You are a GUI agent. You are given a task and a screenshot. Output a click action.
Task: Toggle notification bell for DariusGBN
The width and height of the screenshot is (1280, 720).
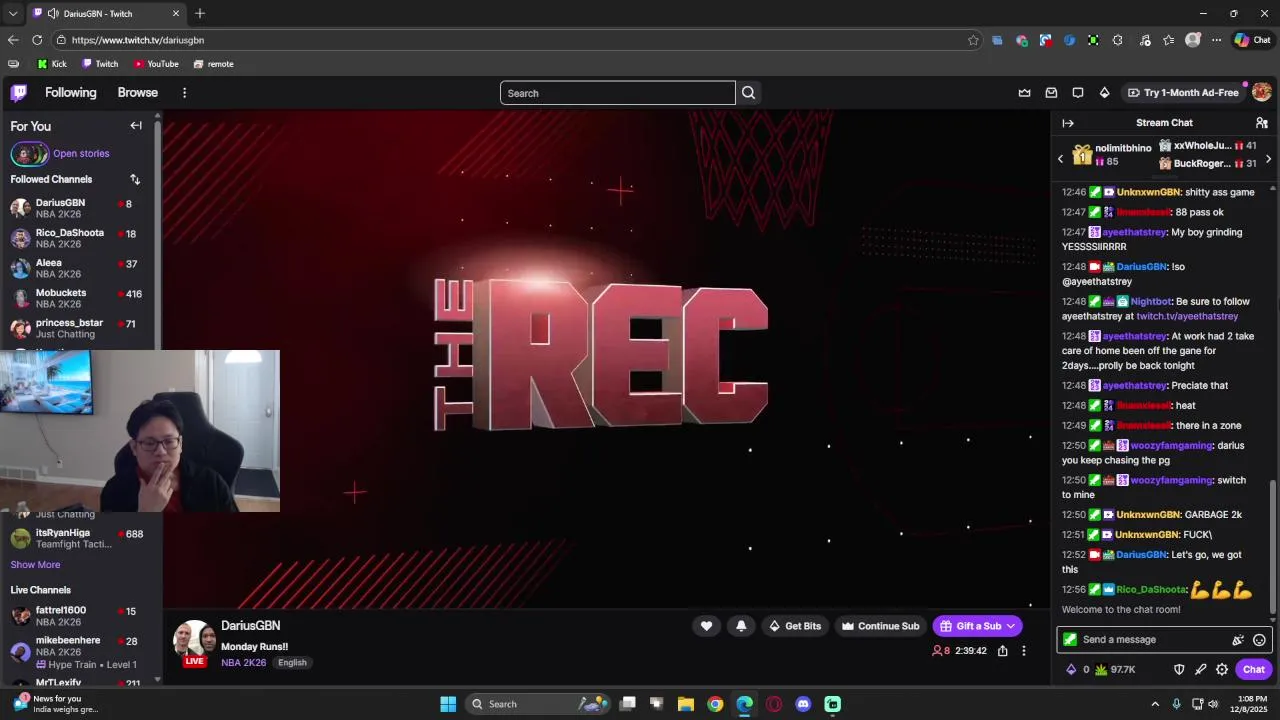click(x=741, y=626)
